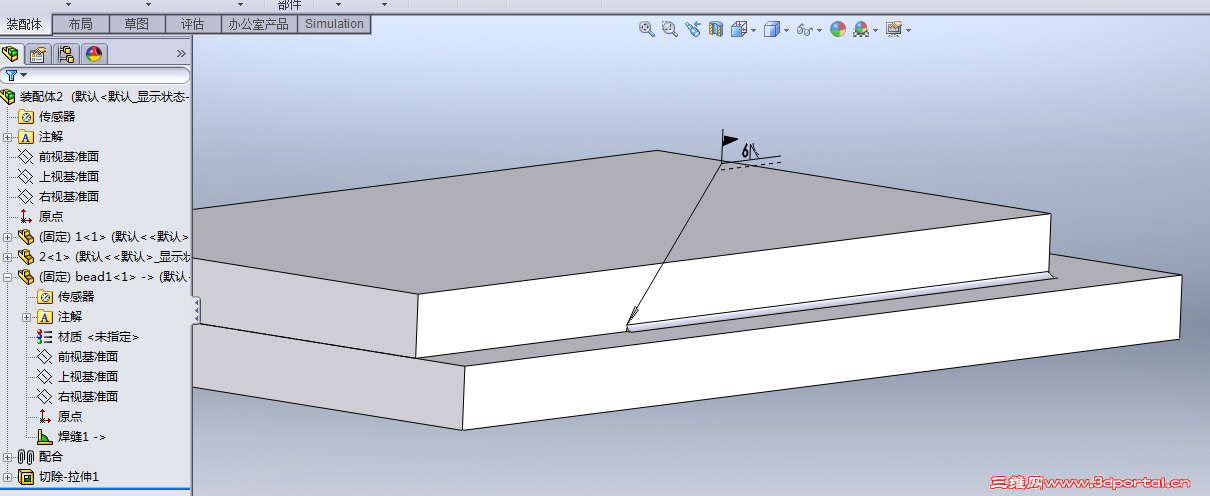The image size is (1210, 496).
Task: Open View Orientation dropdown arrow
Action: (x=753, y=31)
